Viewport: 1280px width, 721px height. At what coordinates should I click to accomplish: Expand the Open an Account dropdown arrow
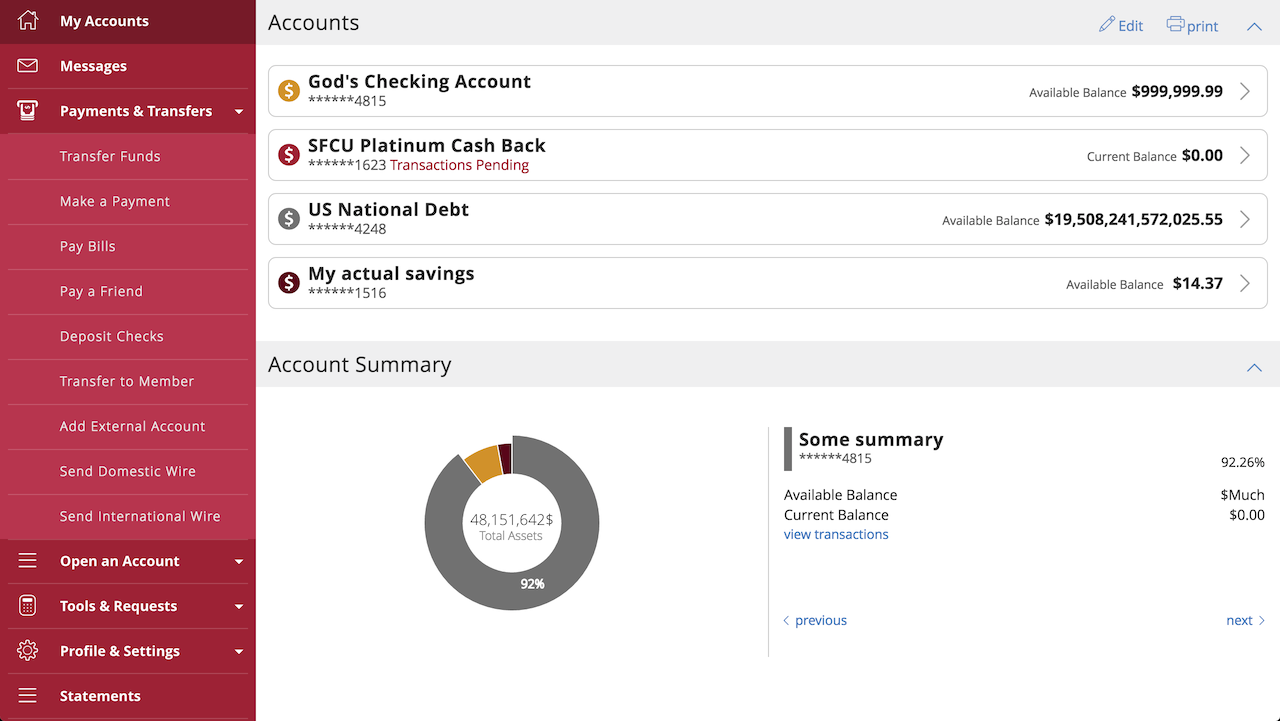pos(238,562)
